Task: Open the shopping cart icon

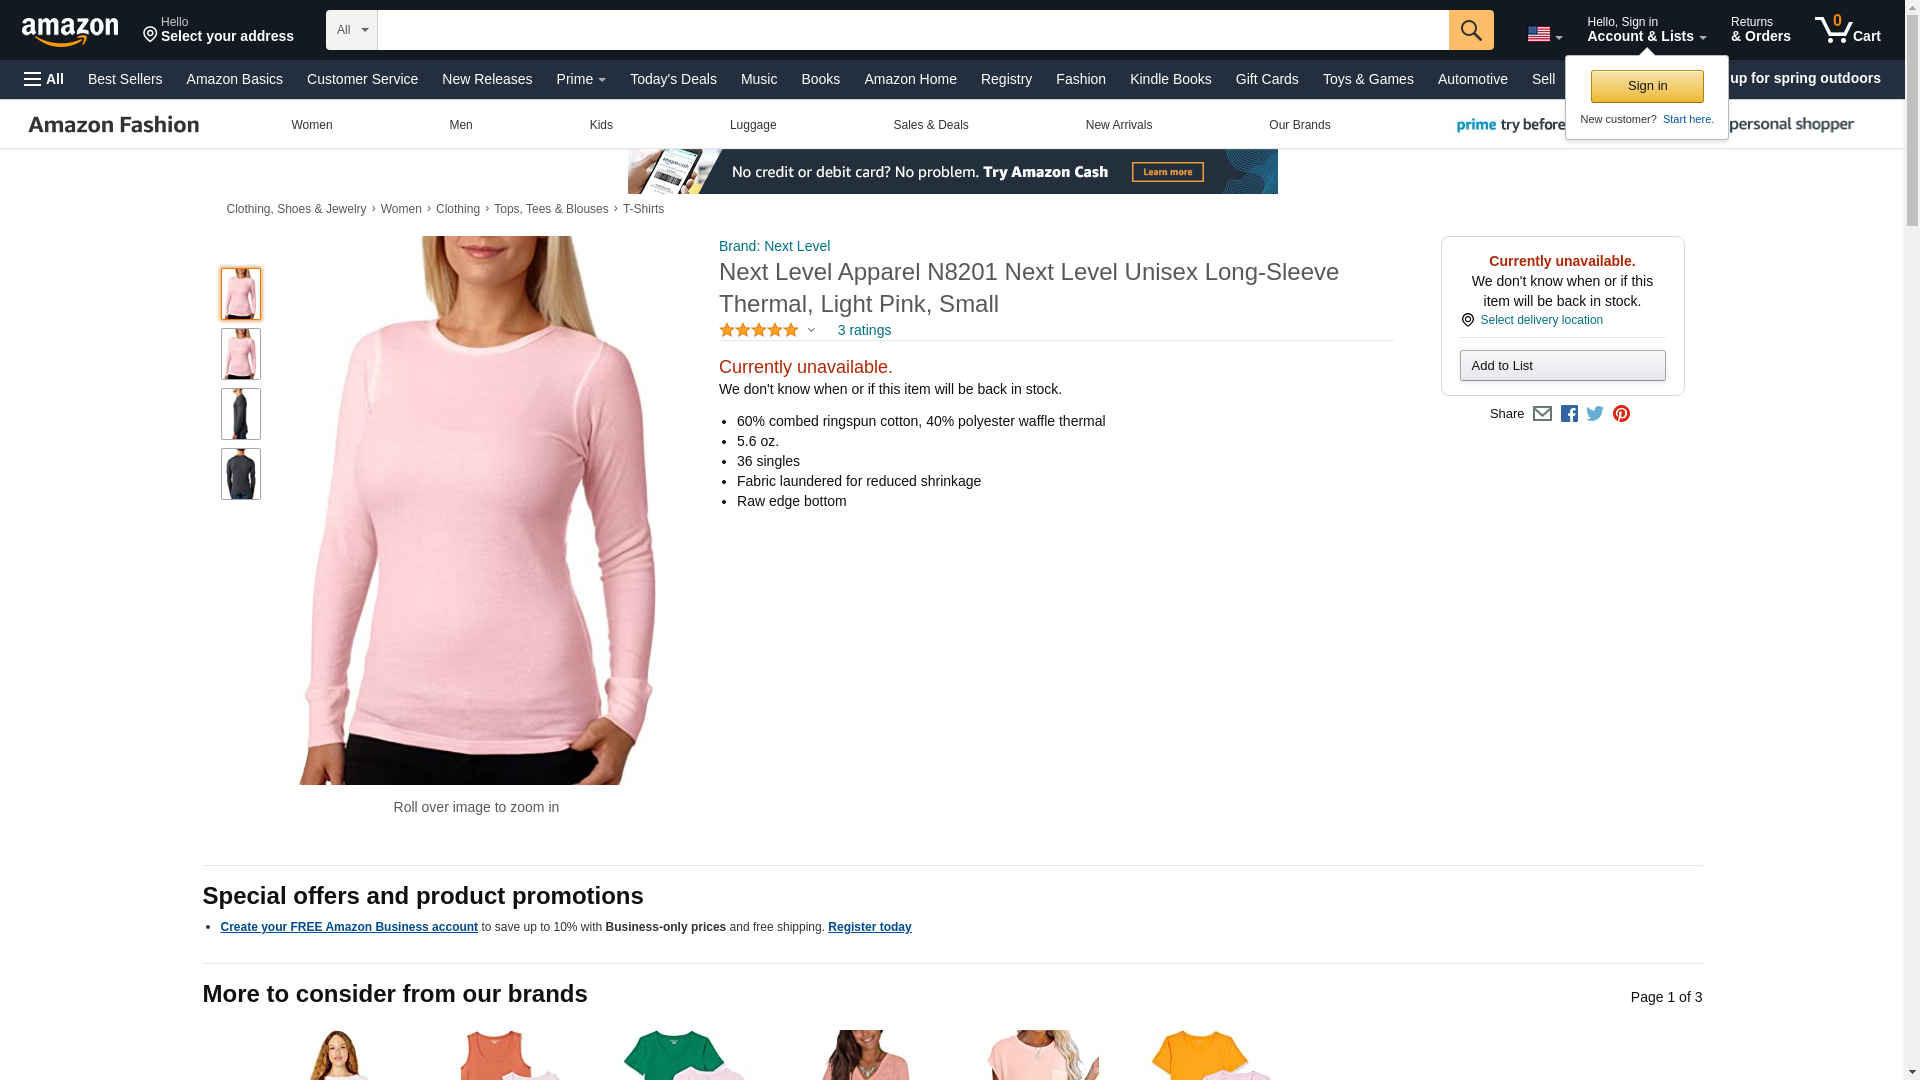Action: point(1847,30)
